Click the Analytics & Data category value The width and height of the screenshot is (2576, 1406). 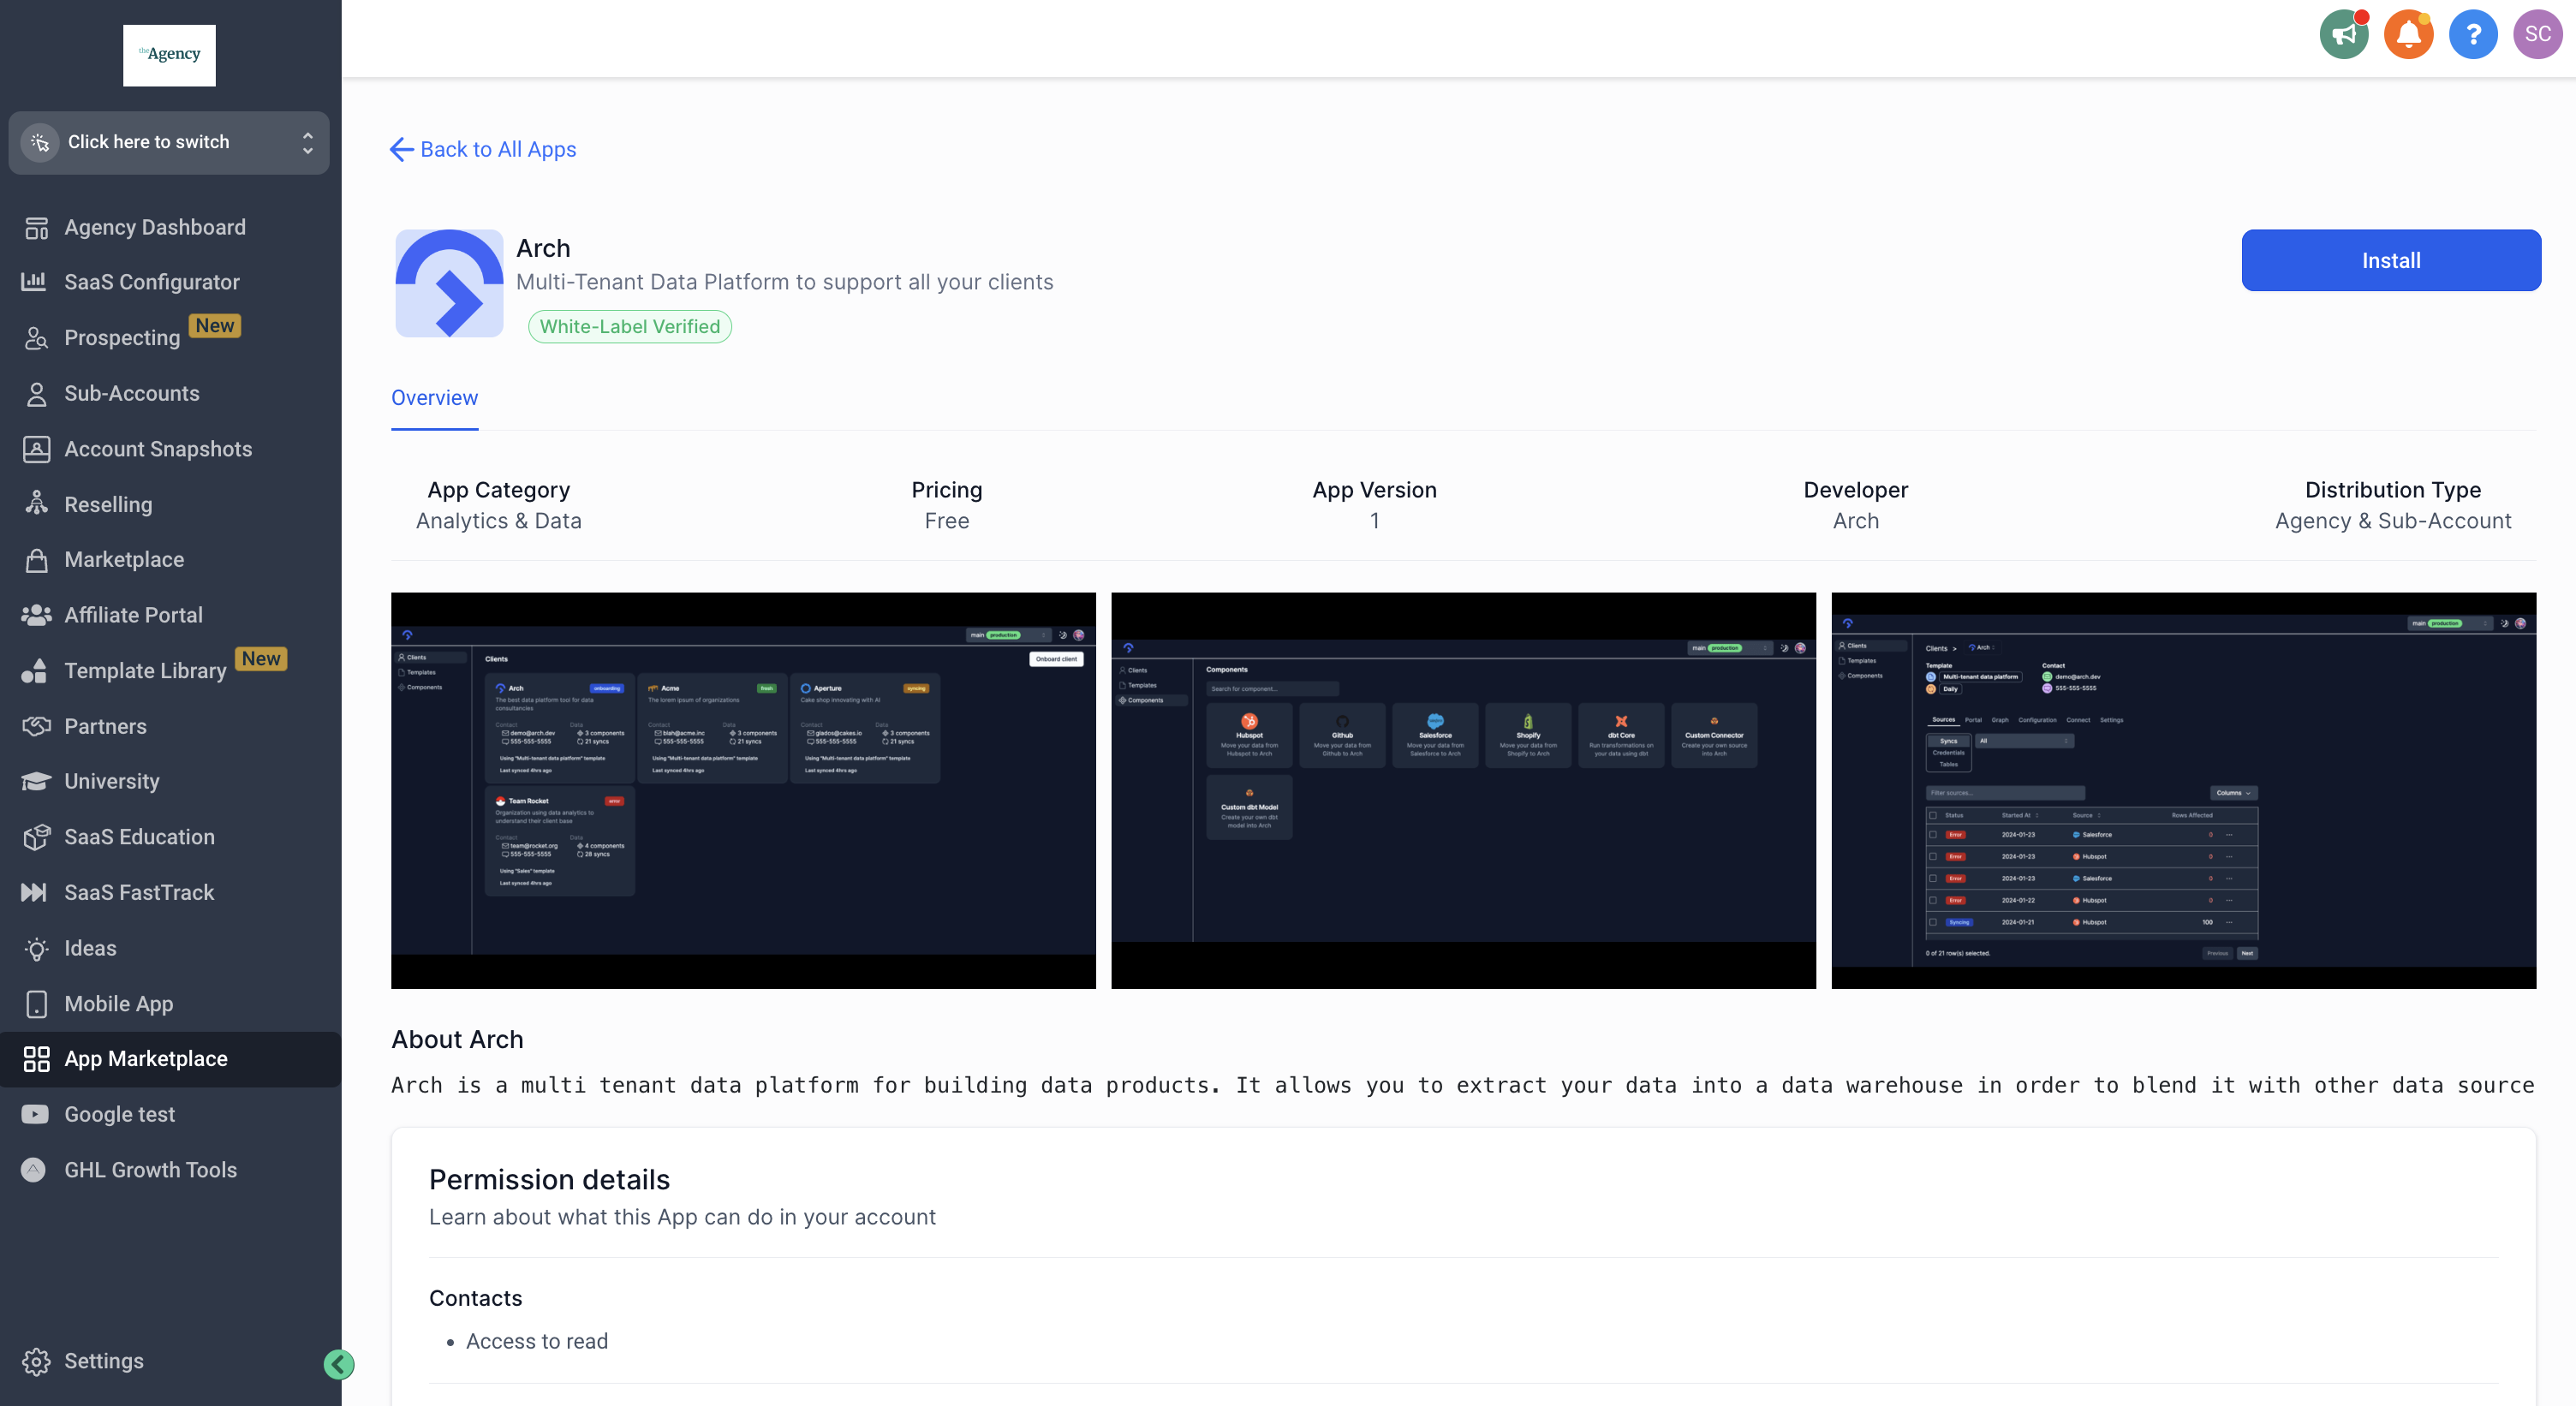point(498,521)
